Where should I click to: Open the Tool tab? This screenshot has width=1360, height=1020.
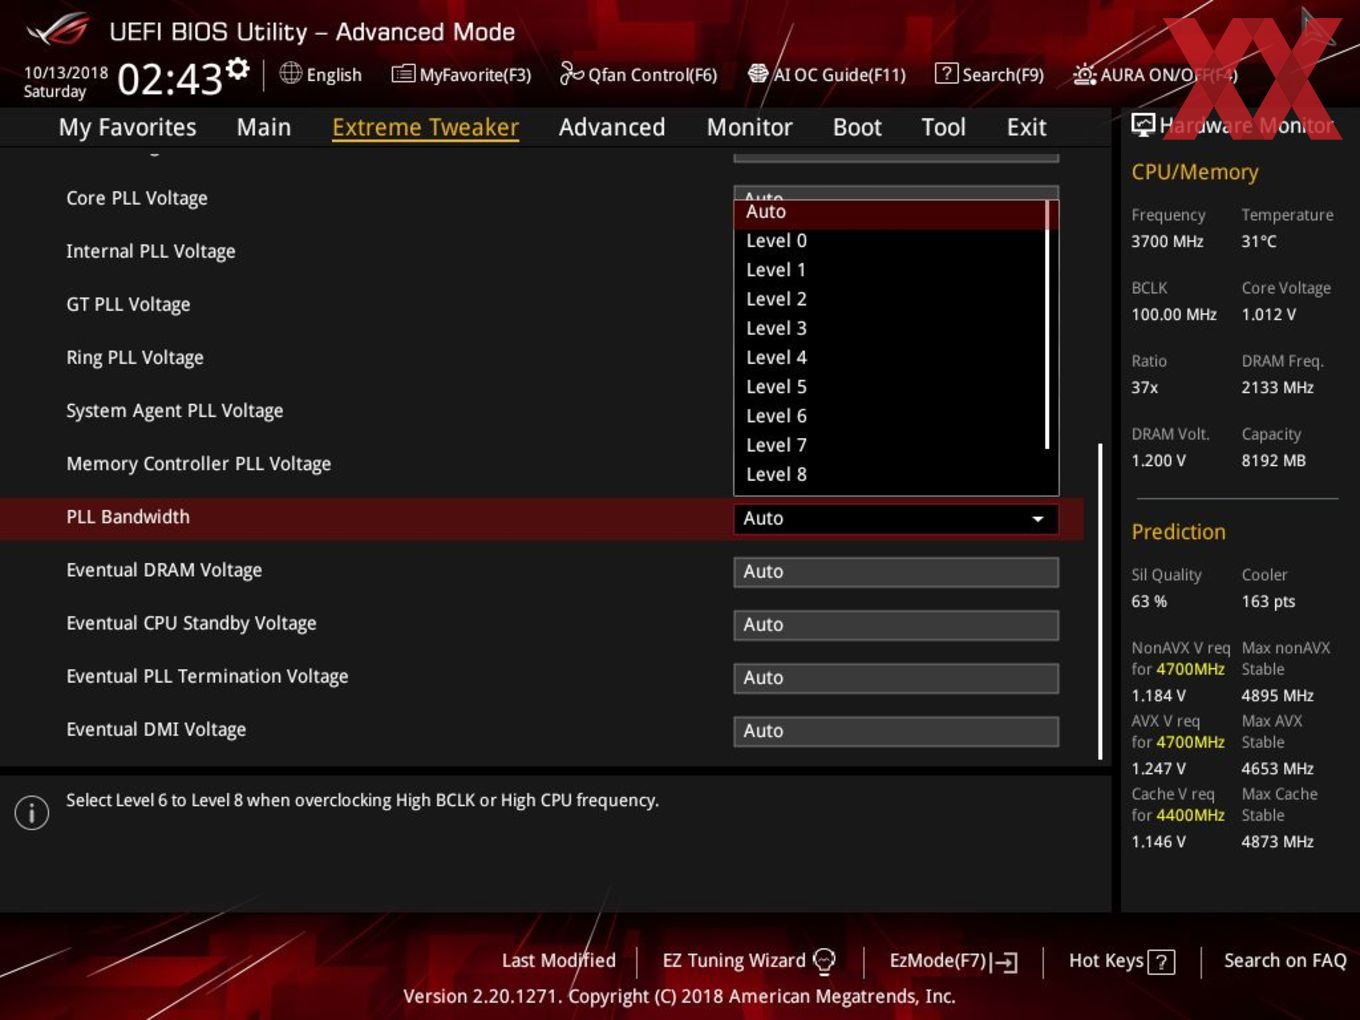pos(943,127)
